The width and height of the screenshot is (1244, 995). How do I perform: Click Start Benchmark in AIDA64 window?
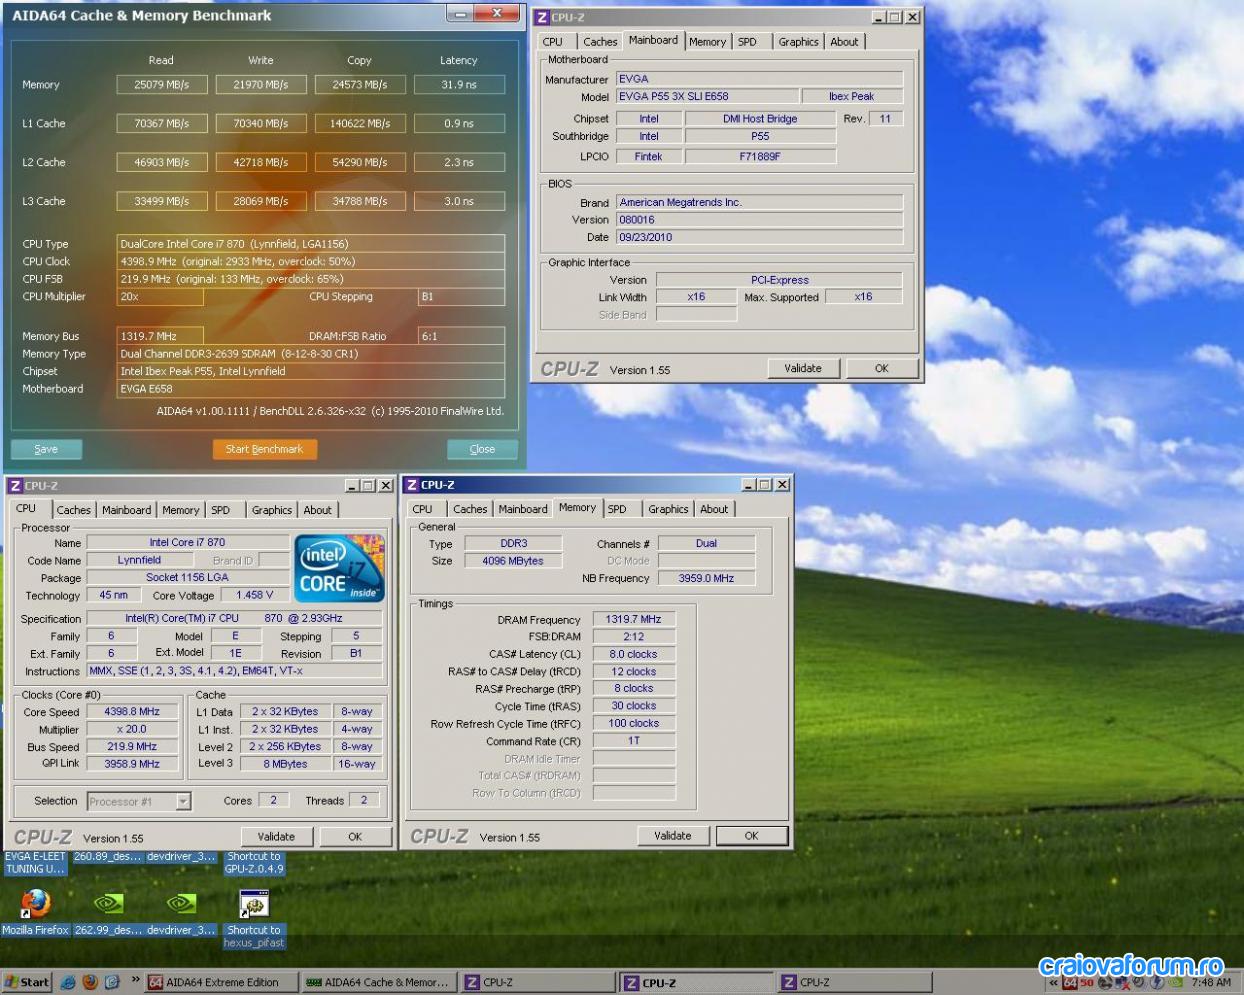pos(264,449)
